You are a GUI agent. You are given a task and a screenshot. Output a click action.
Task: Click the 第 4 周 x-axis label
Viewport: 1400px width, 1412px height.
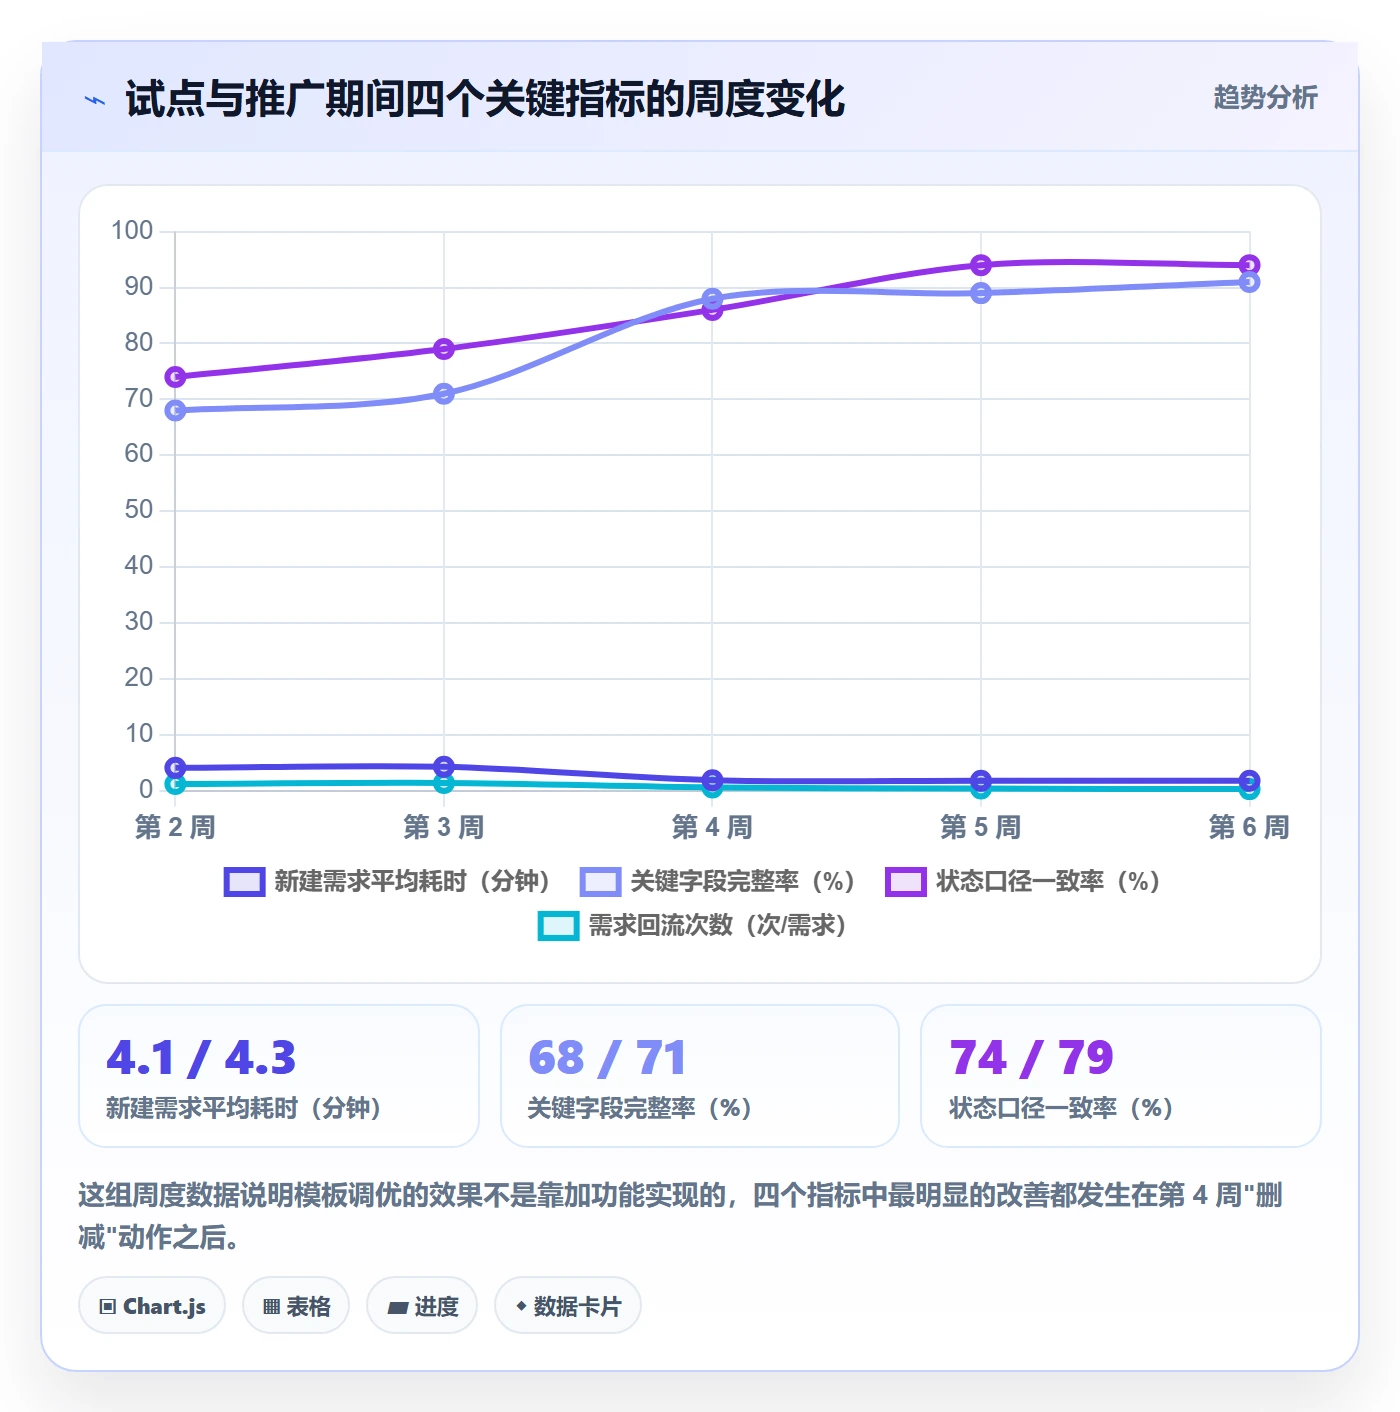point(712,827)
